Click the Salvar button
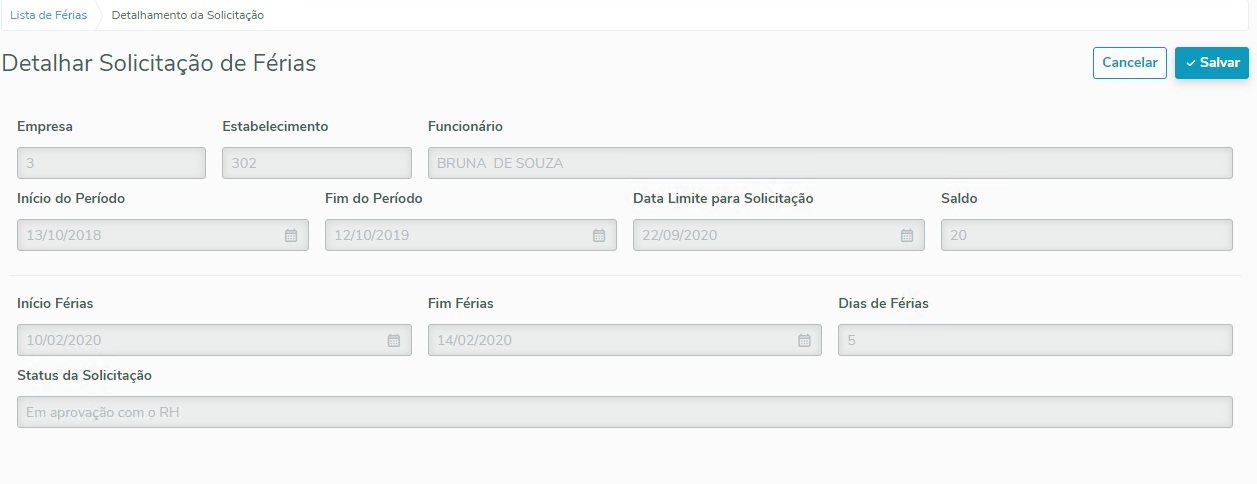 click(1211, 63)
